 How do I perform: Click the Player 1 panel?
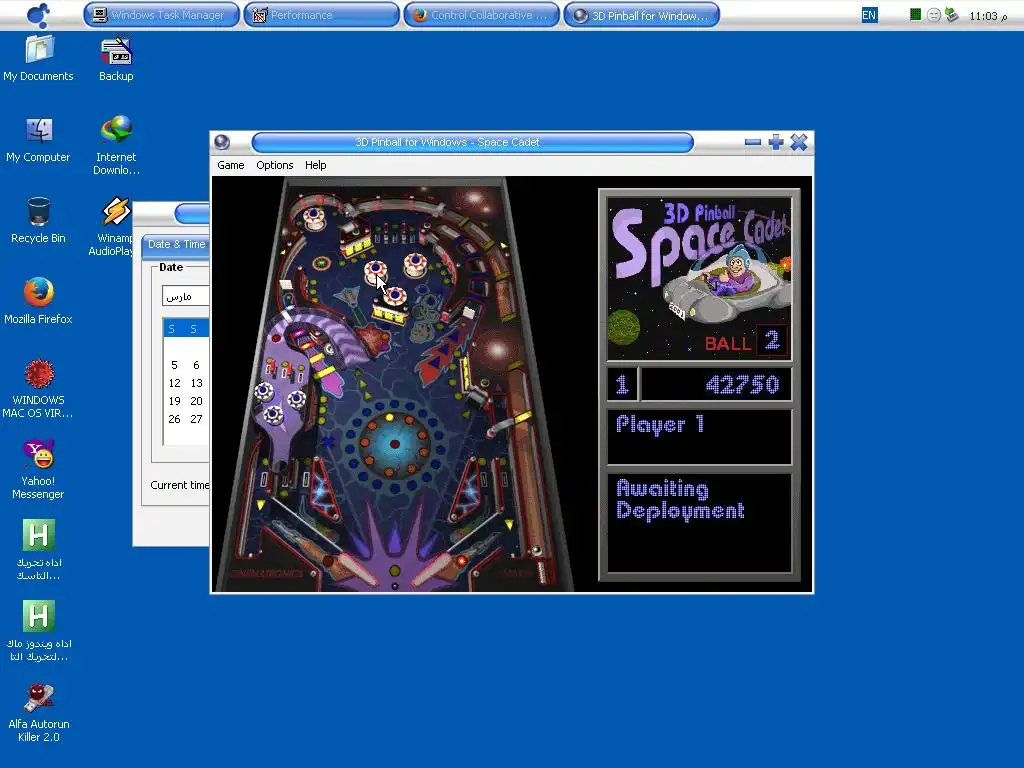point(699,437)
